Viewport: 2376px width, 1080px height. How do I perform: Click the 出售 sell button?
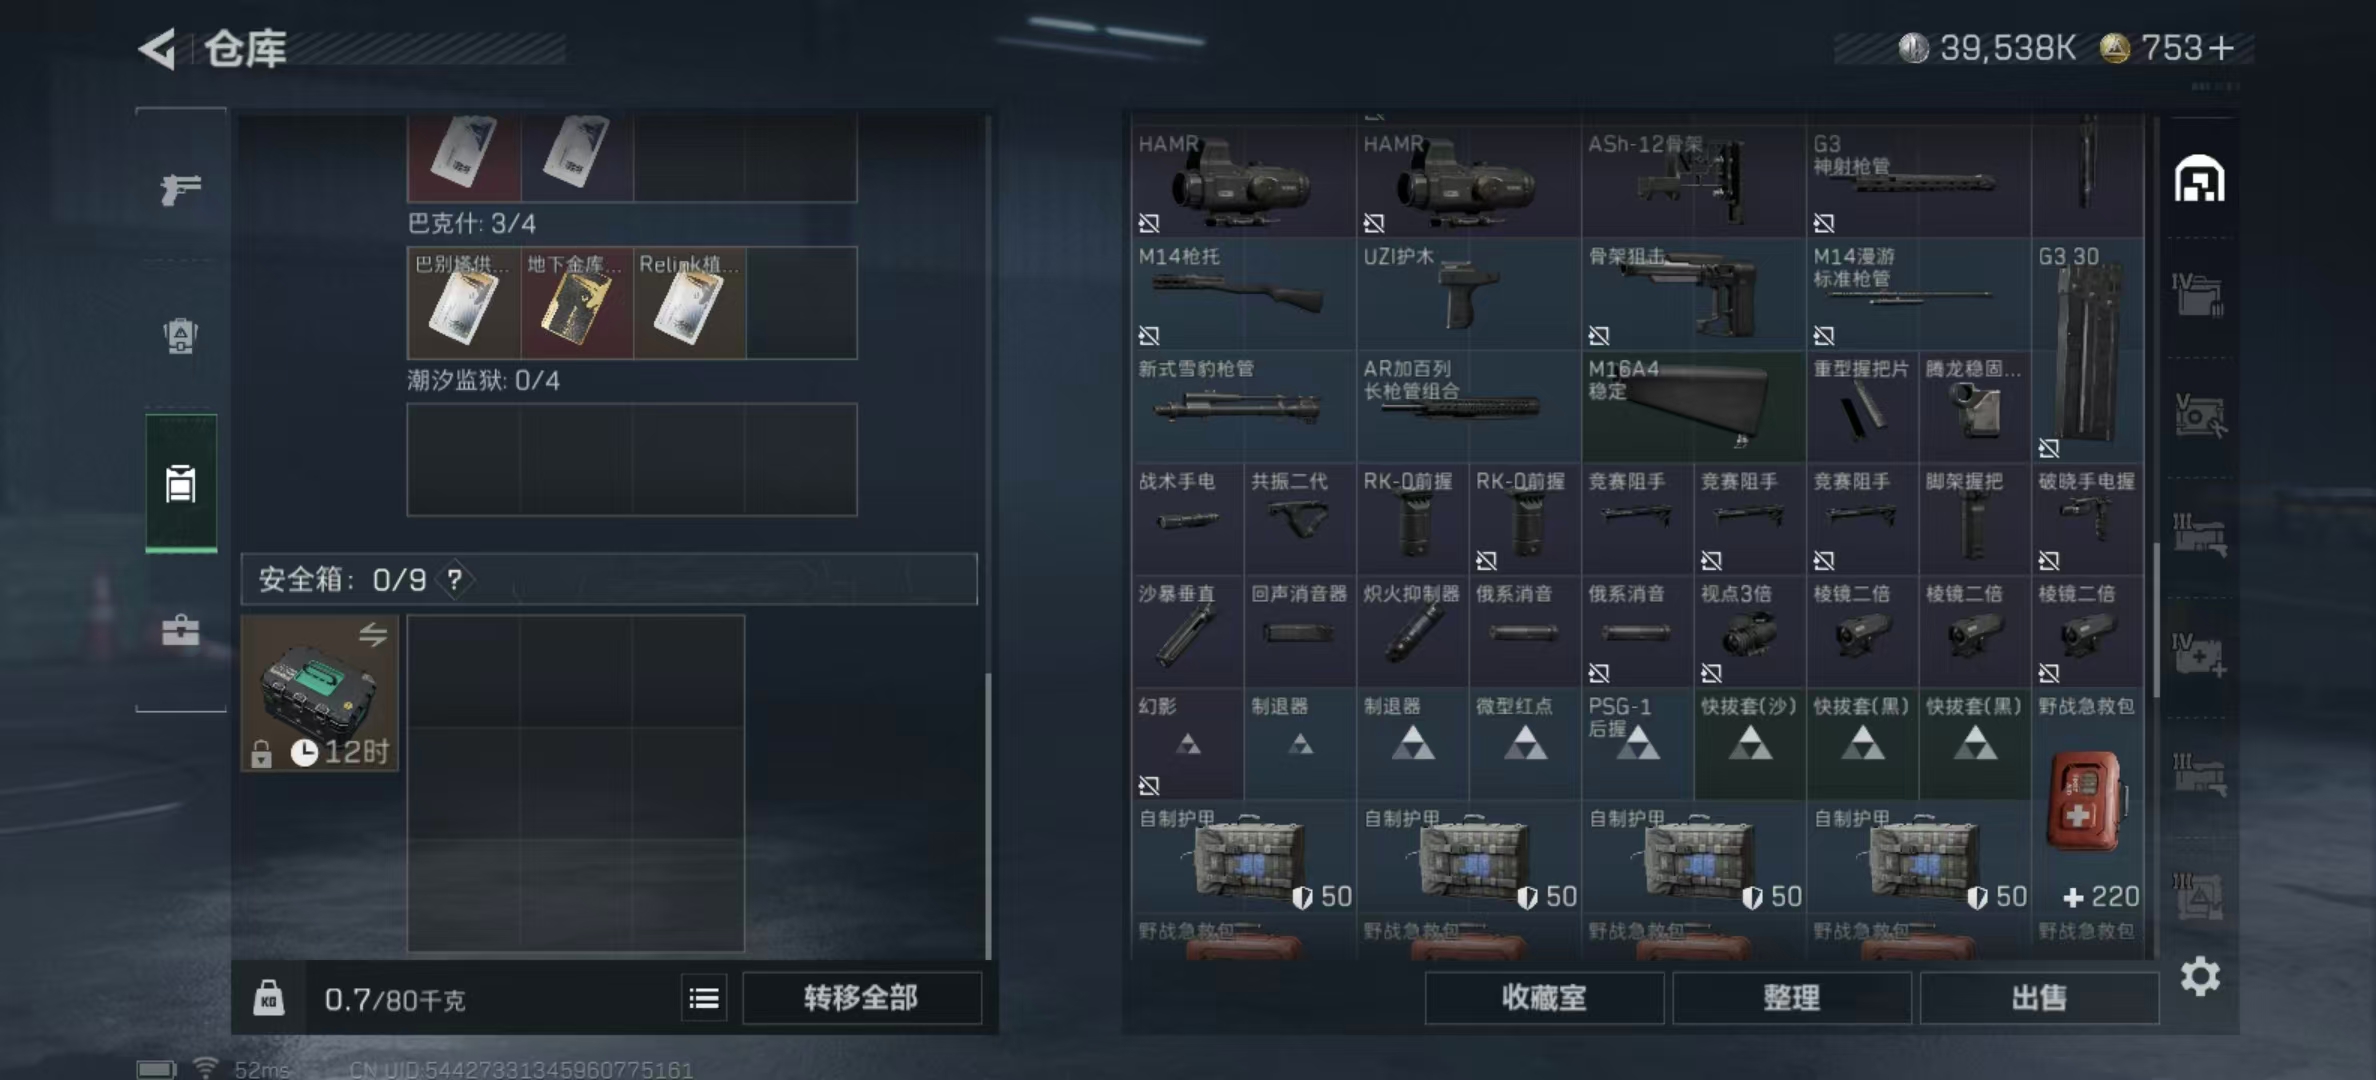pos(2039,998)
